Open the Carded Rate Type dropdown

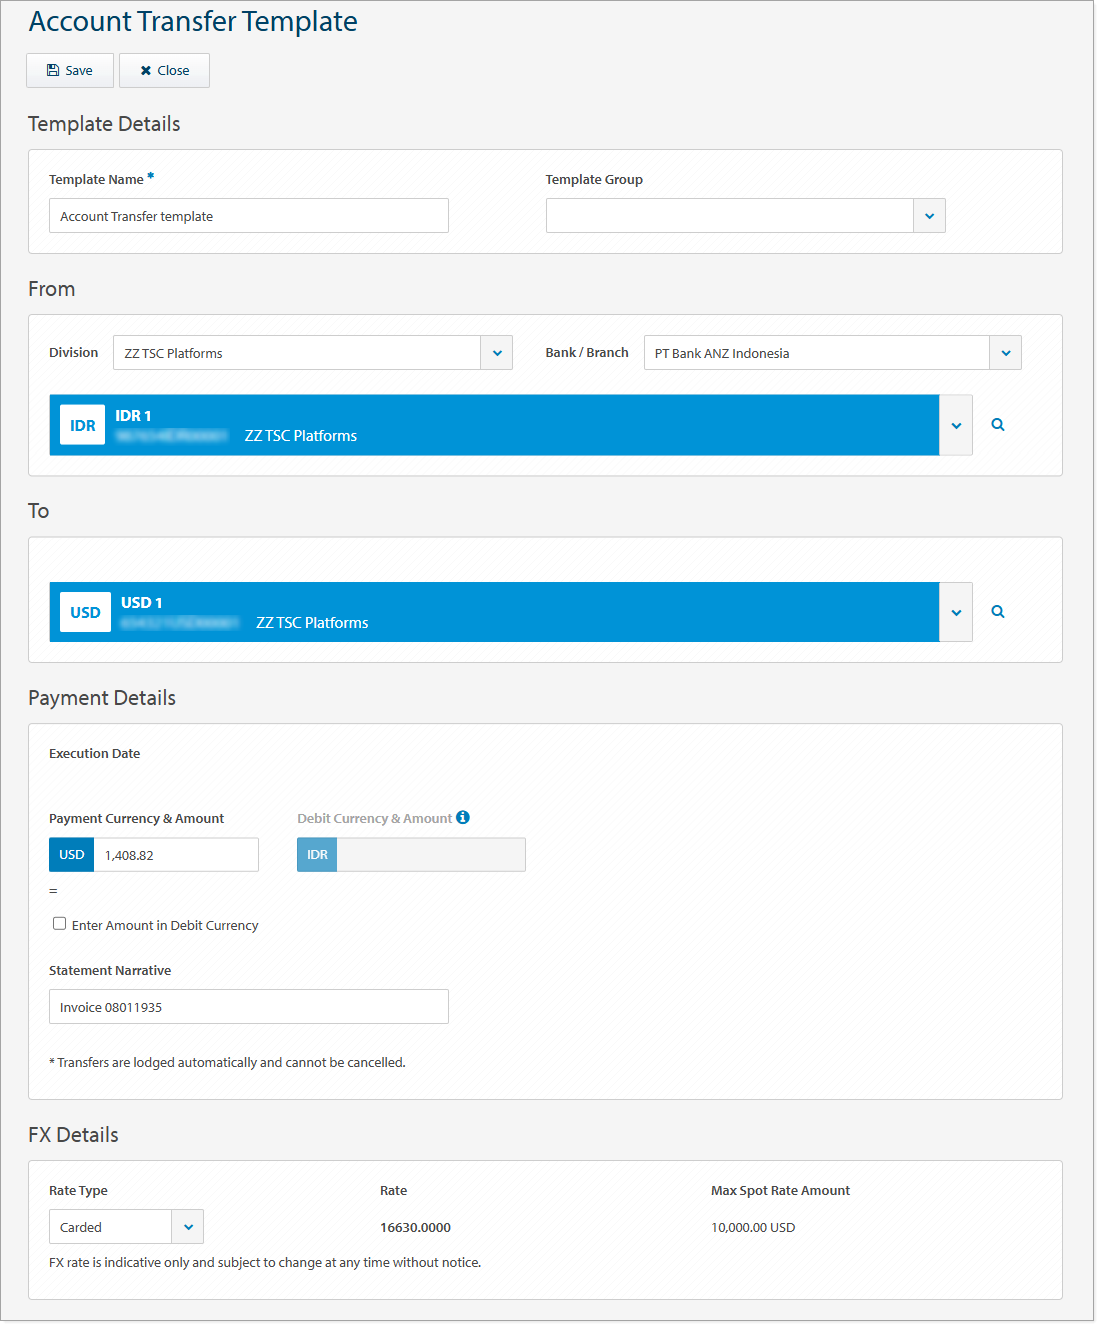[x=187, y=1226]
